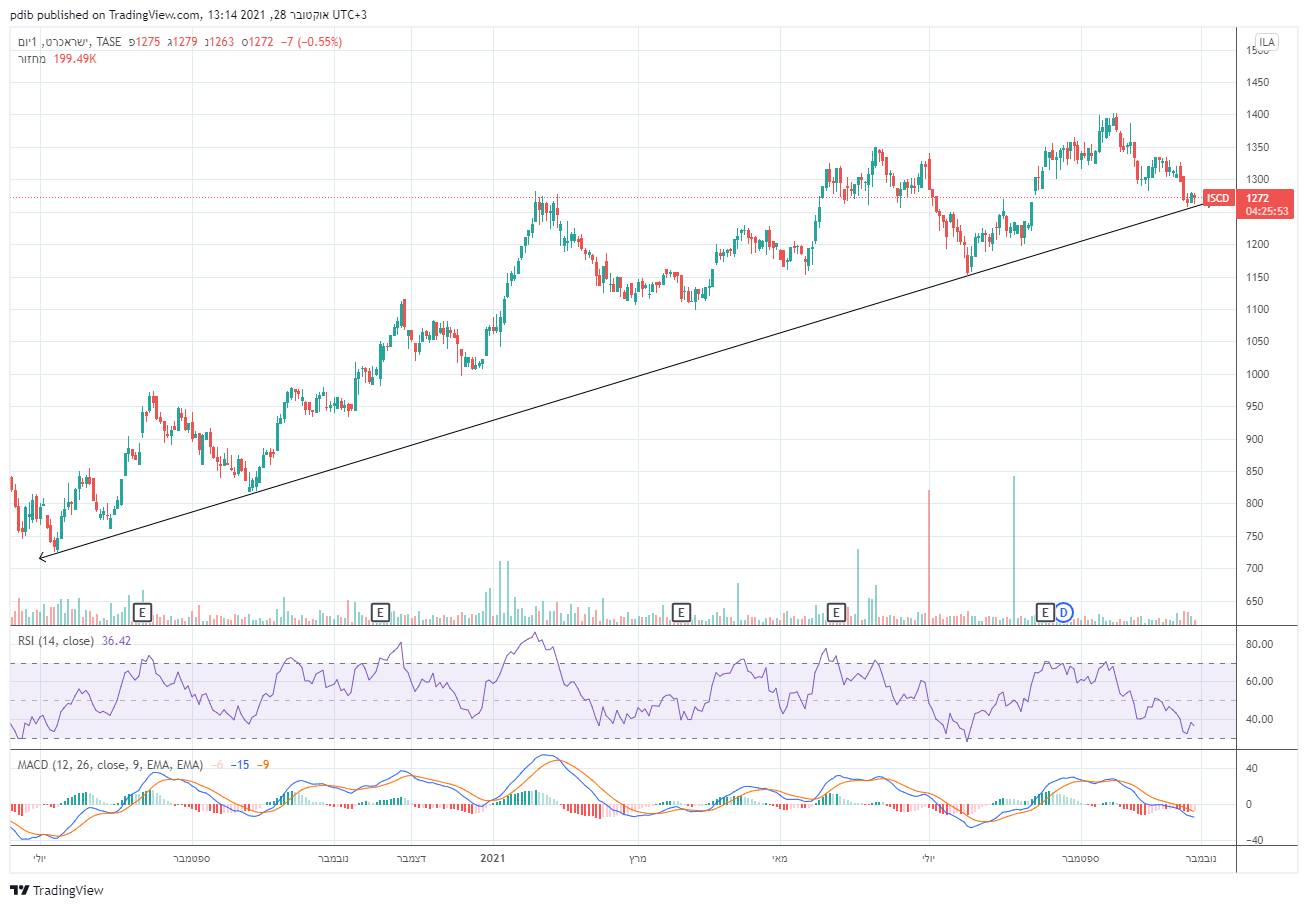Screen dimensions: 1308x908
Task: Click the RSI (14, close) indicator title
Action: click(57, 640)
